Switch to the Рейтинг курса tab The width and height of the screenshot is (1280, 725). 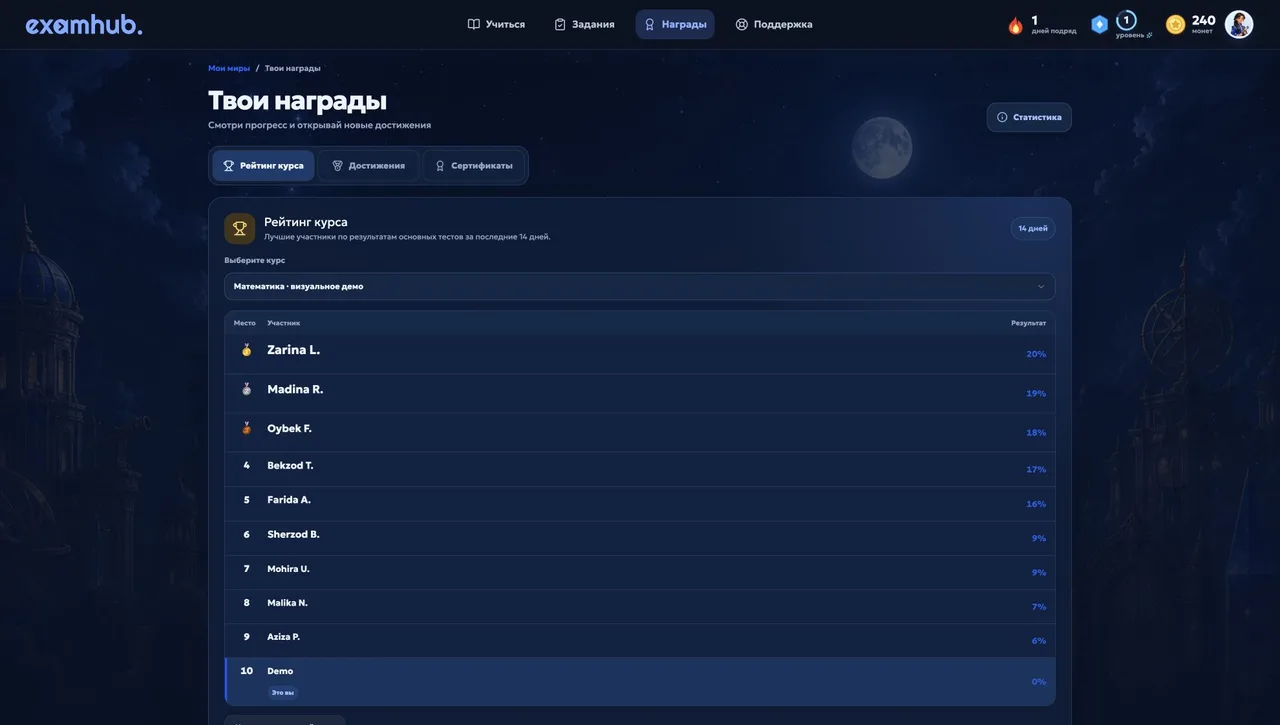(263, 165)
